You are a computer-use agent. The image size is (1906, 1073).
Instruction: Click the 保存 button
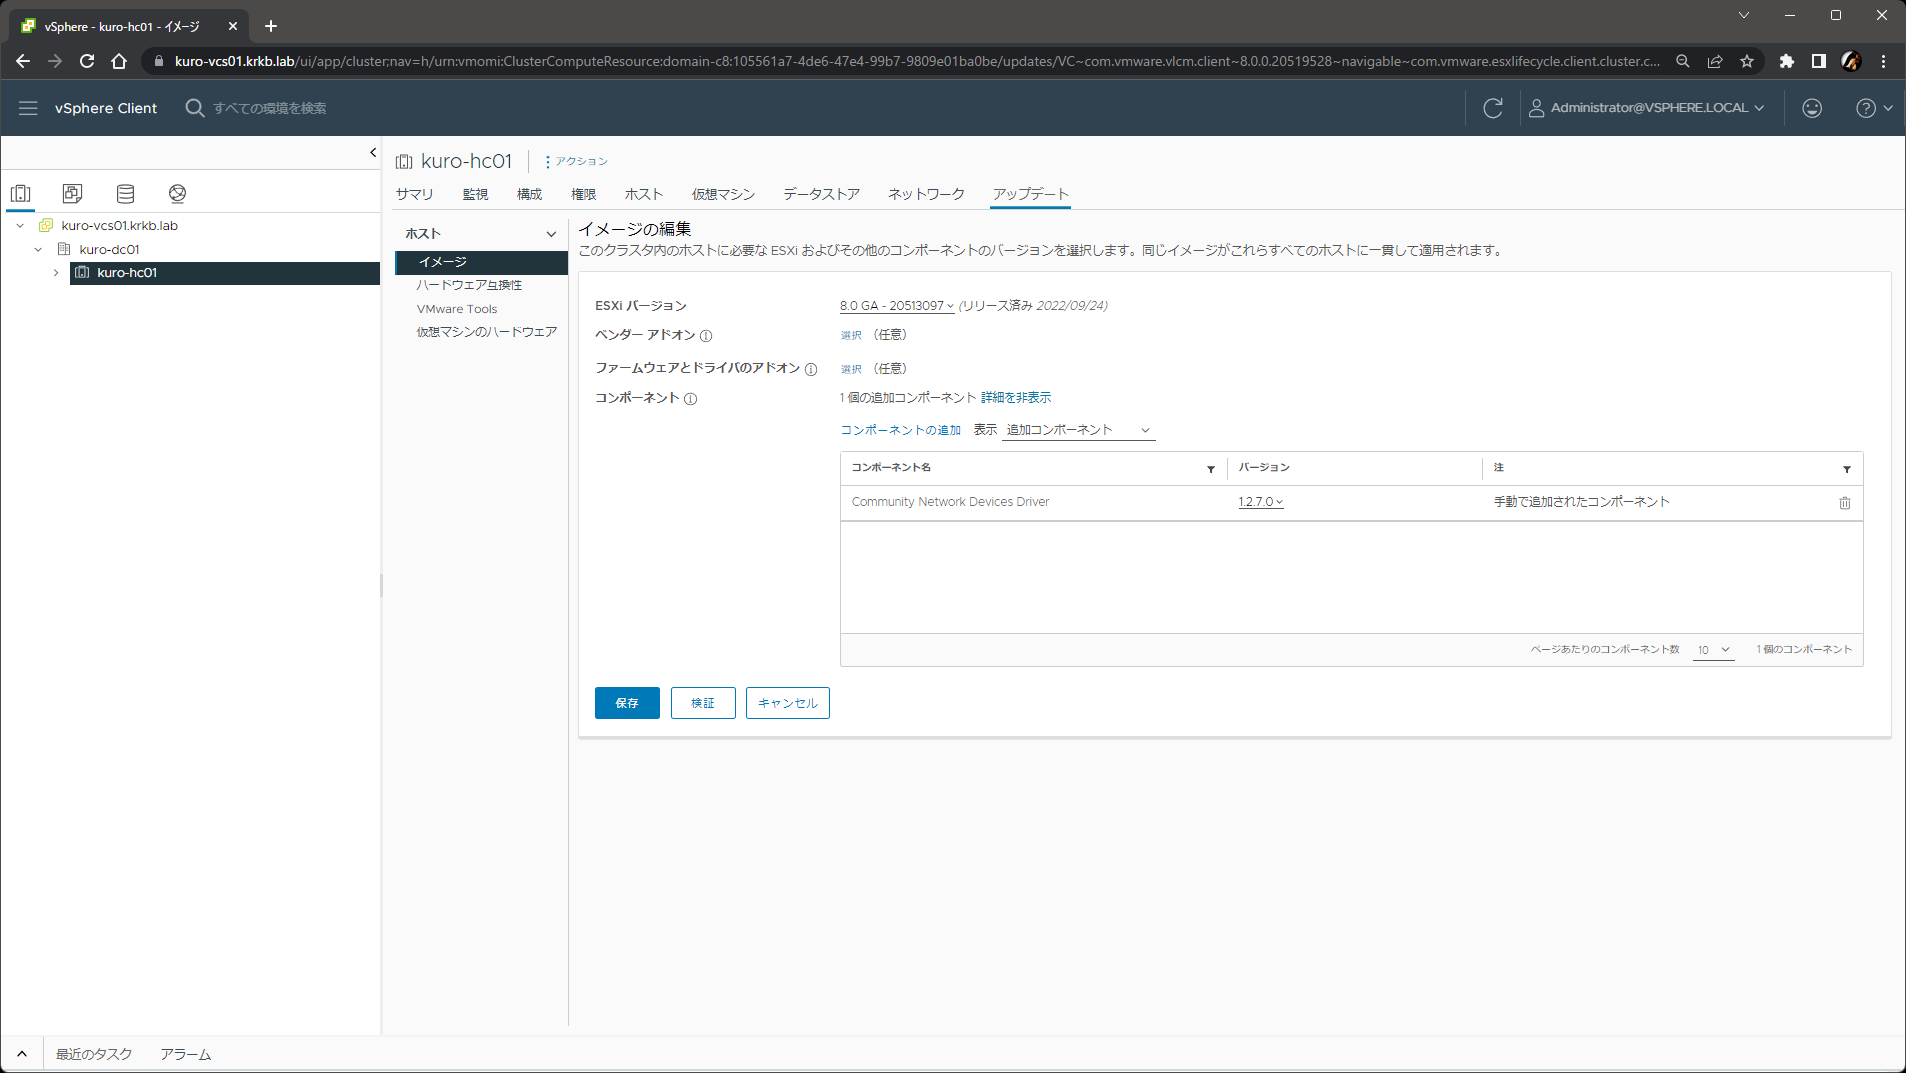[x=627, y=703]
